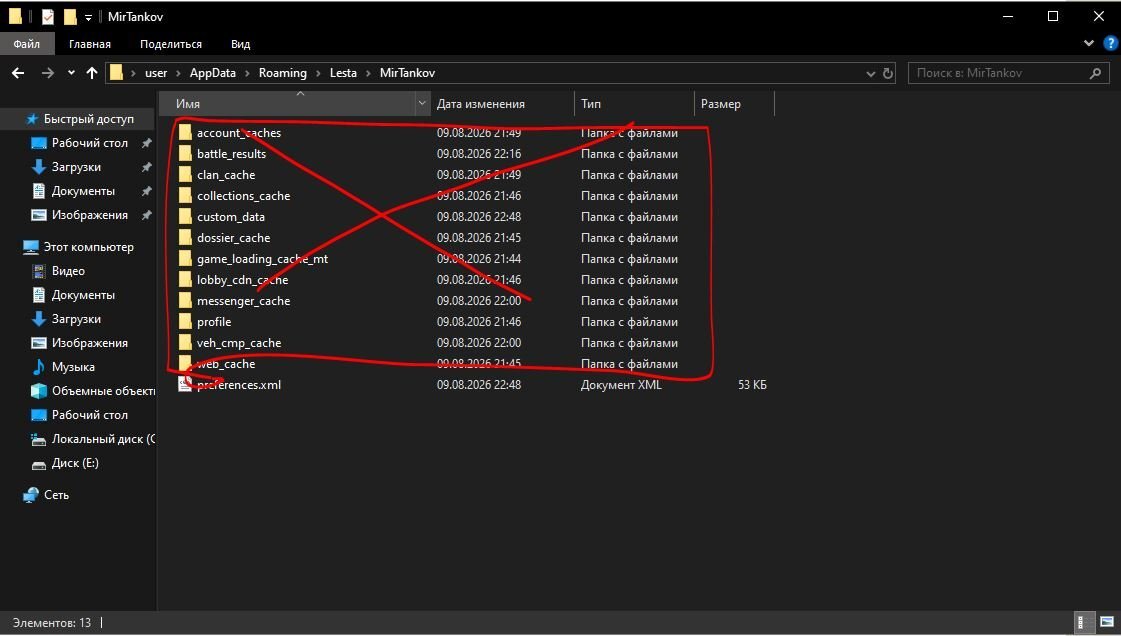Open Объемные объекты in navigation pane
The height and width of the screenshot is (636, 1121).
[103, 391]
